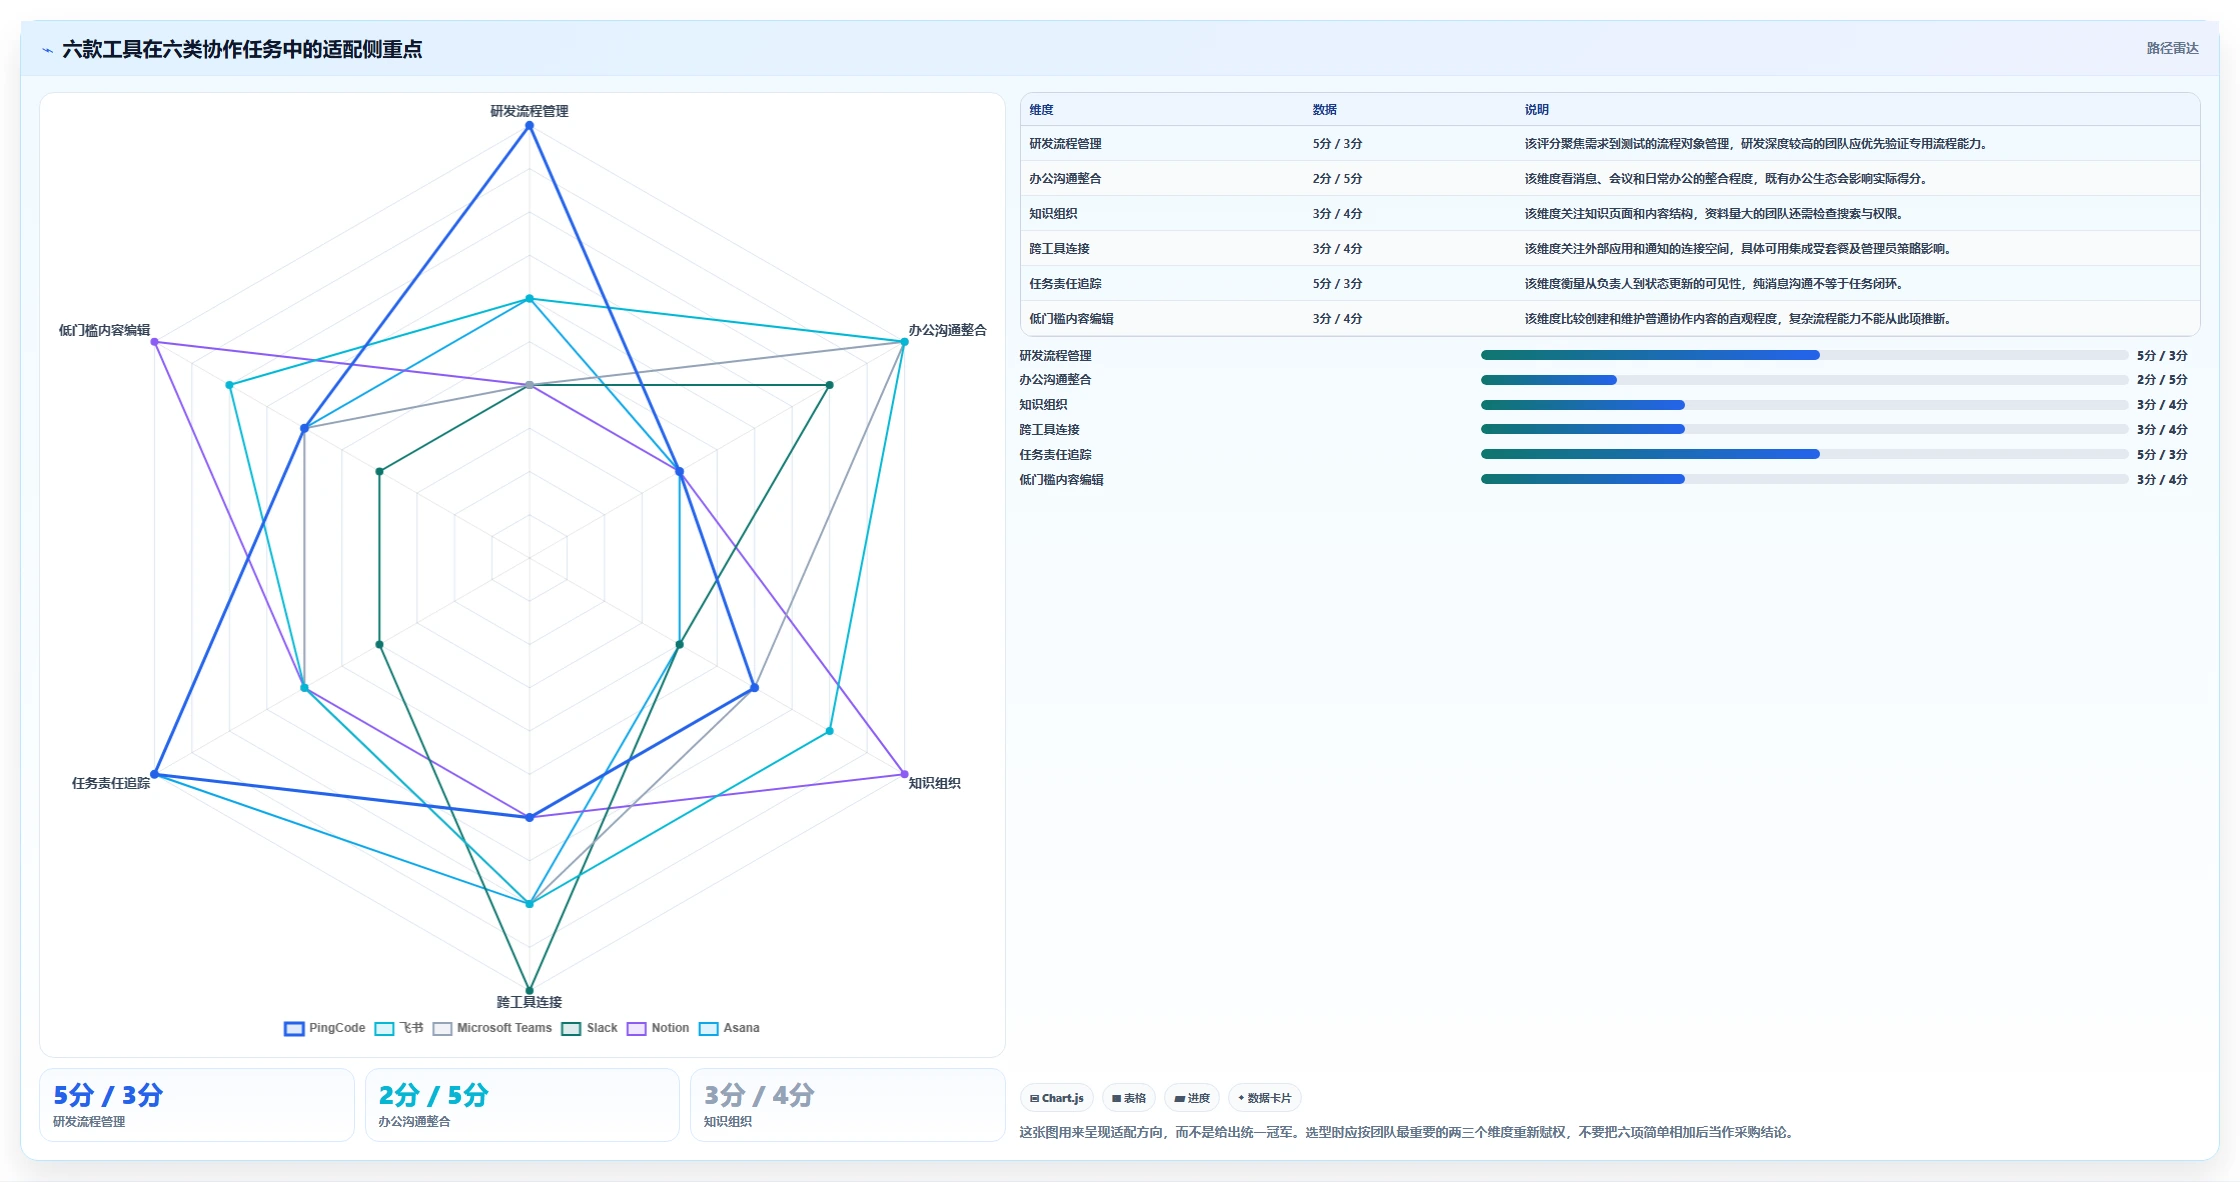Click 飞书's cyan point on 低门槛内容编辑 axis
2240x1182 pixels.
click(x=229, y=385)
